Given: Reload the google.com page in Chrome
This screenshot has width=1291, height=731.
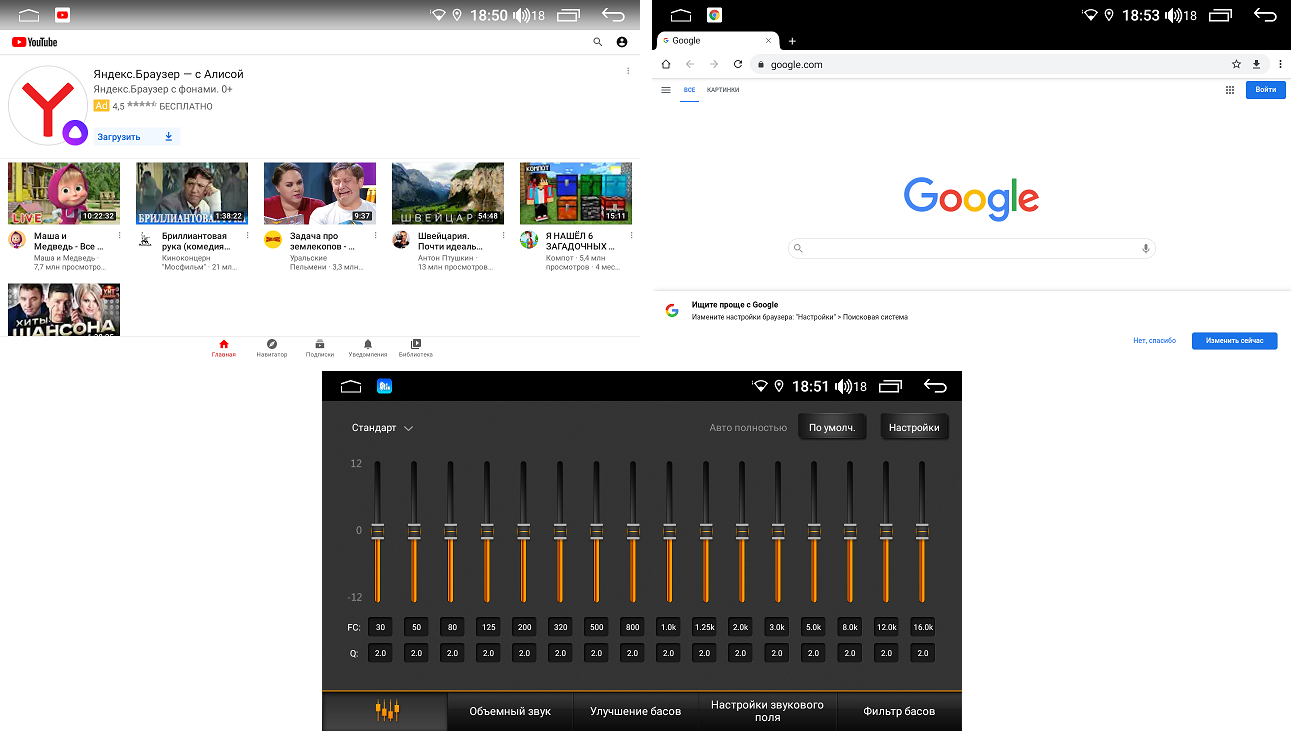Looking at the screenshot, I should click(x=738, y=64).
